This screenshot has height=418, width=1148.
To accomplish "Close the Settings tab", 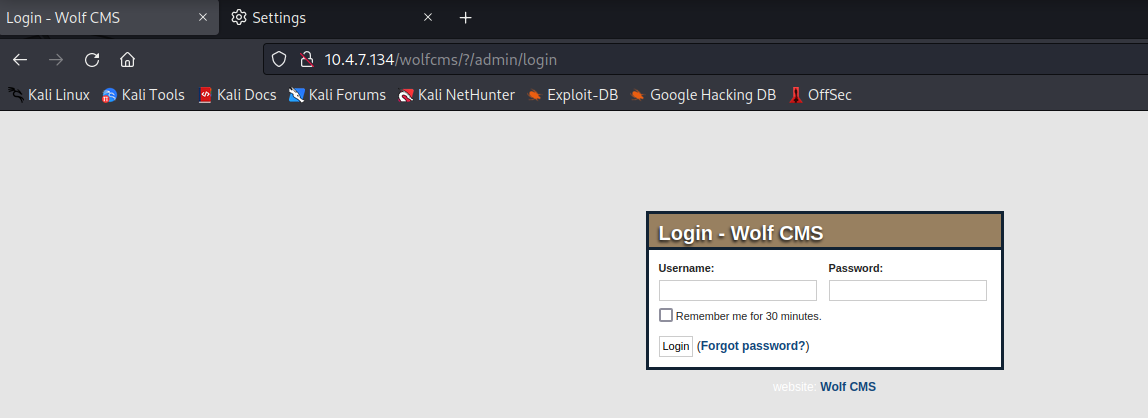I will click(428, 17).
